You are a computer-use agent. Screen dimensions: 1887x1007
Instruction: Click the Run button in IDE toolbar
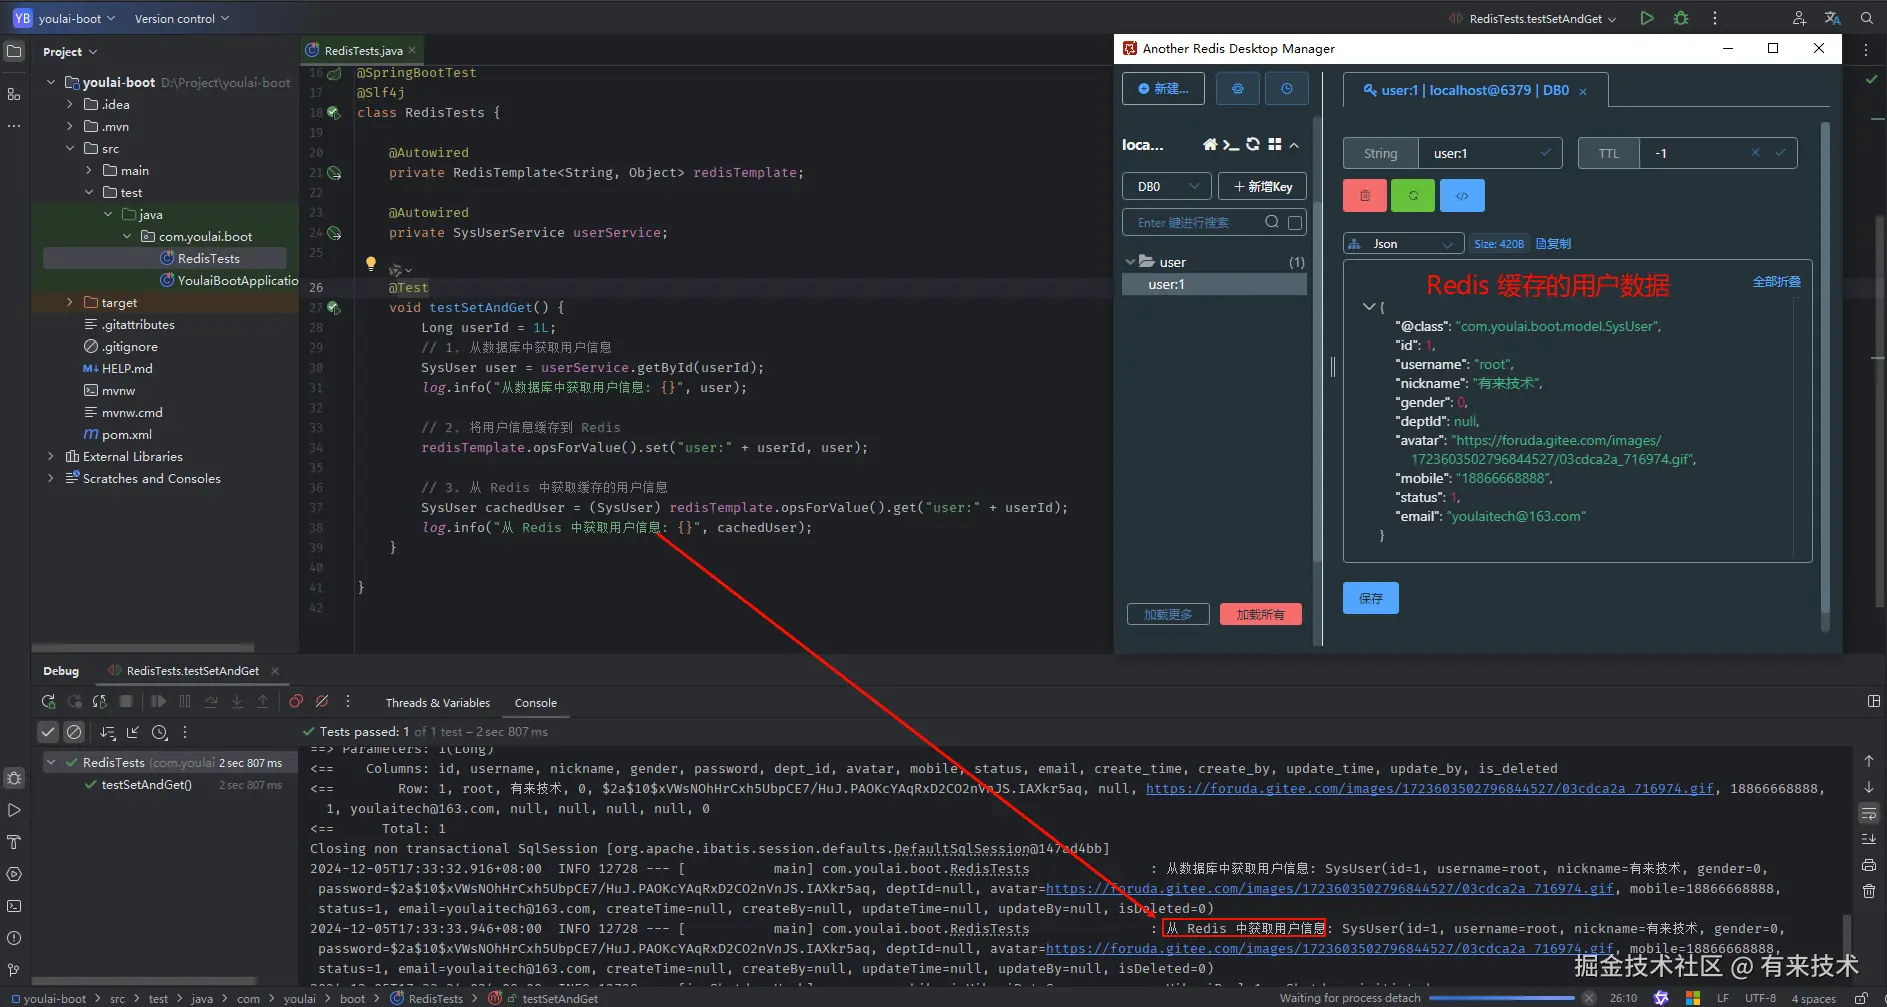pyautogui.click(x=1647, y=18)
